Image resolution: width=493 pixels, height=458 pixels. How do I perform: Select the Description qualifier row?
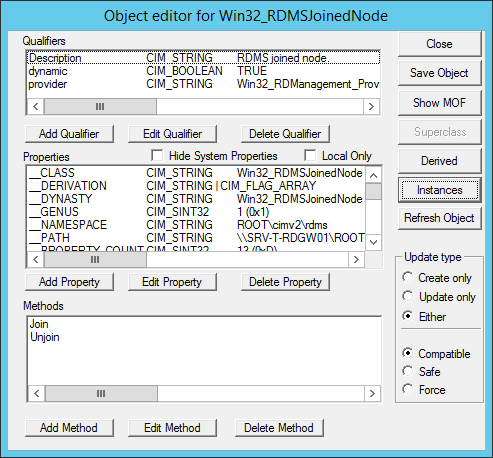click(x=203, y=58)
